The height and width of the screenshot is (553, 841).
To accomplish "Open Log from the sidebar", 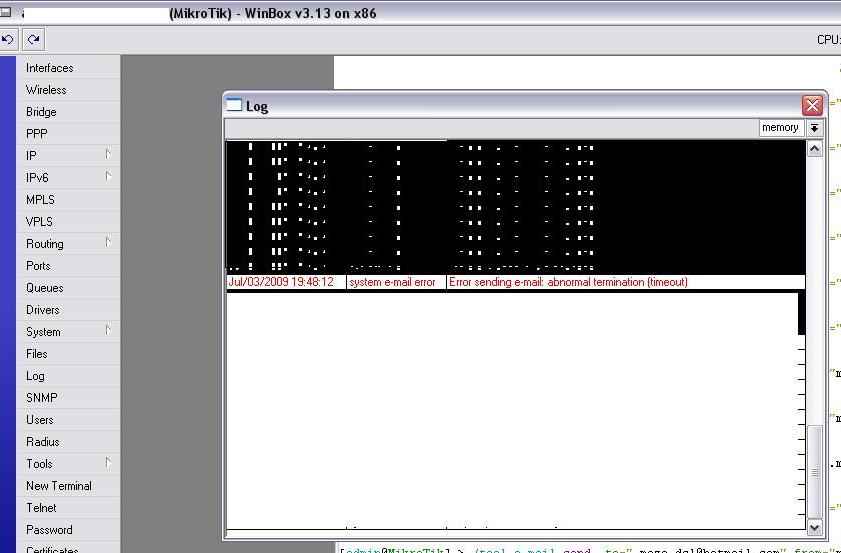I will pos(68,375).
